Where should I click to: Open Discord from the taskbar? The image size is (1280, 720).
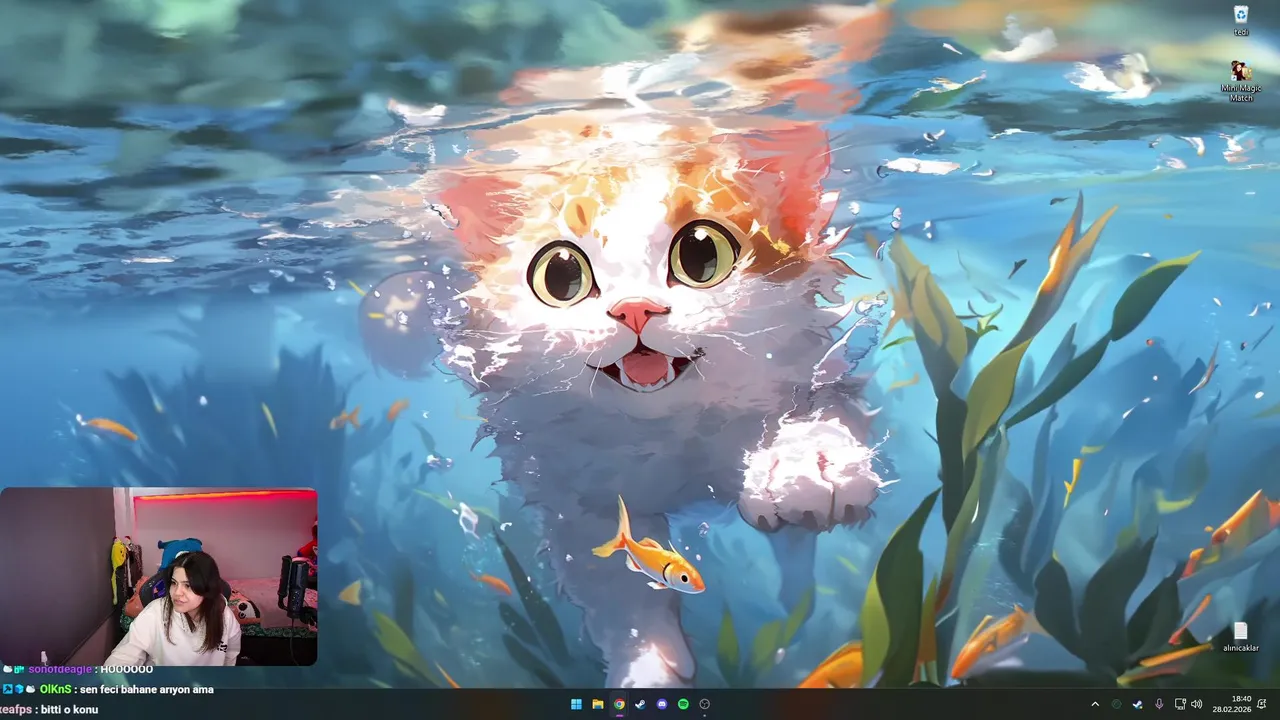pos(662,704)
